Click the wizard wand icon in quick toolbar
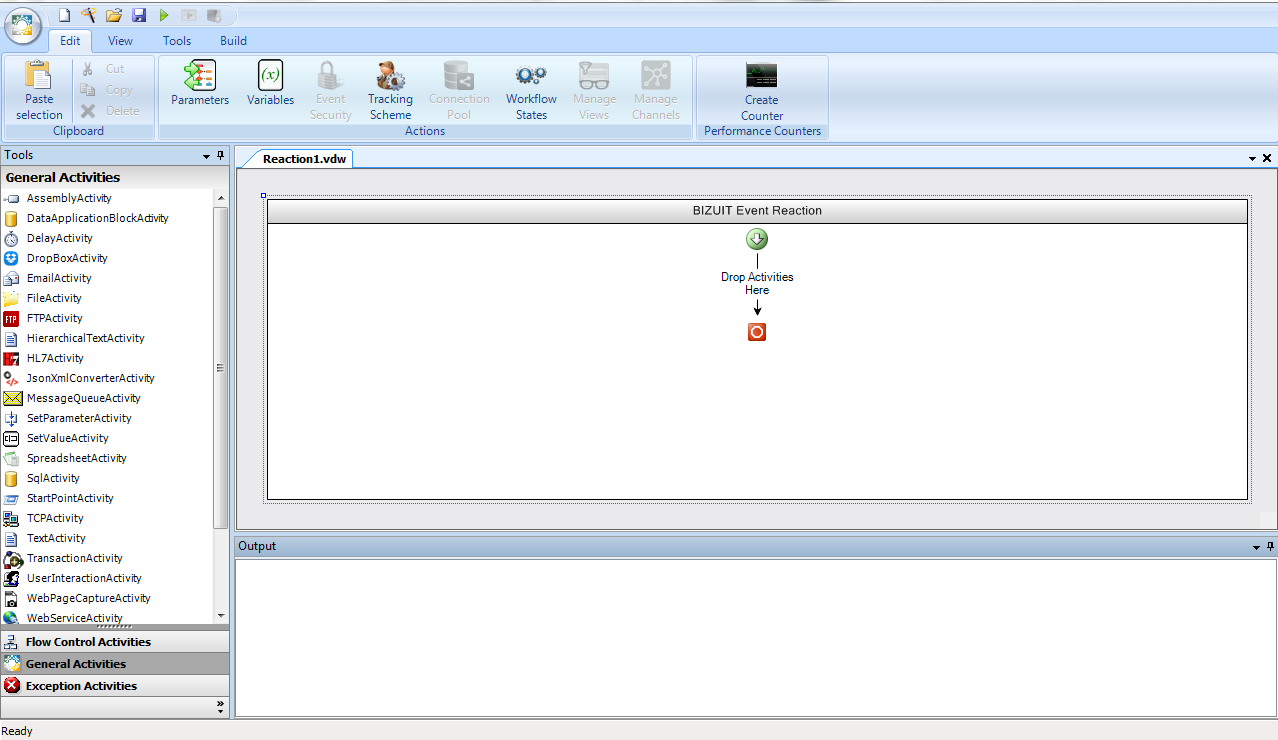Screen dimensions: 1278x740 pos(89,15)
